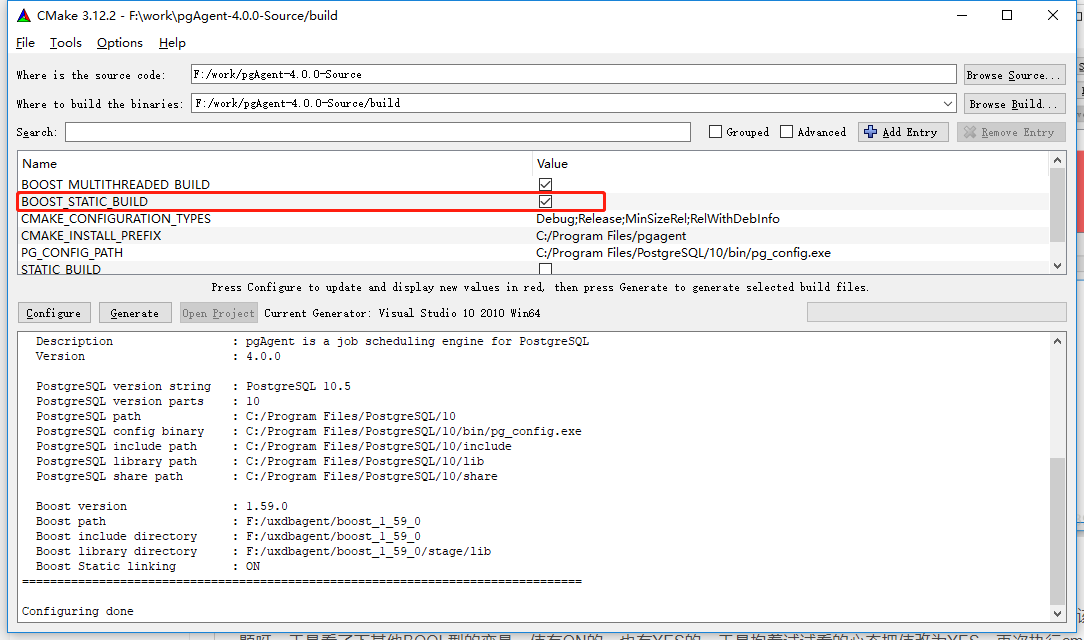Maximize the CMake window

click(x=1007, y=15)
